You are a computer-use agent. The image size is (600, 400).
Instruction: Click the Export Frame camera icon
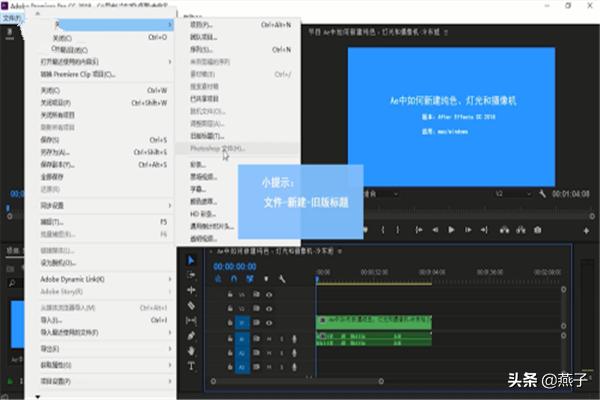pyautogui.click(x=538, y=229)
